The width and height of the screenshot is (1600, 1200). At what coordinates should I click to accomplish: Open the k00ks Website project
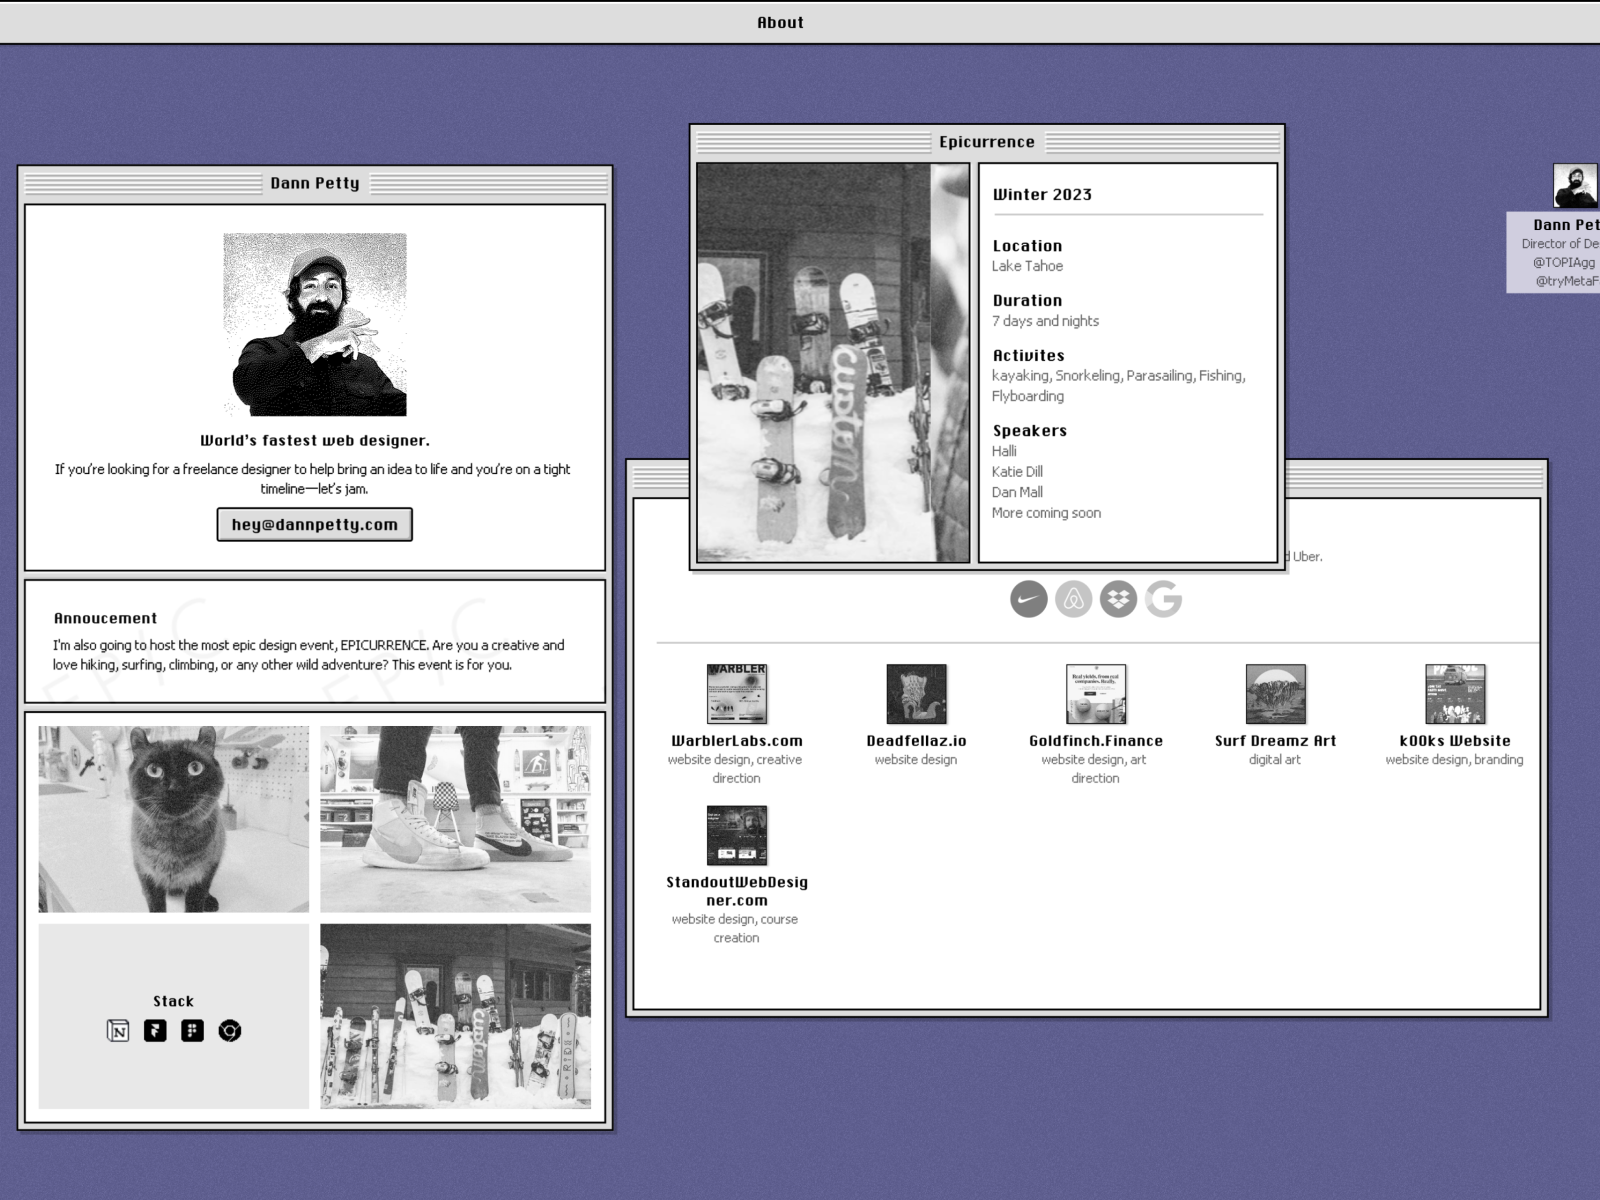tap(1454, 694)
